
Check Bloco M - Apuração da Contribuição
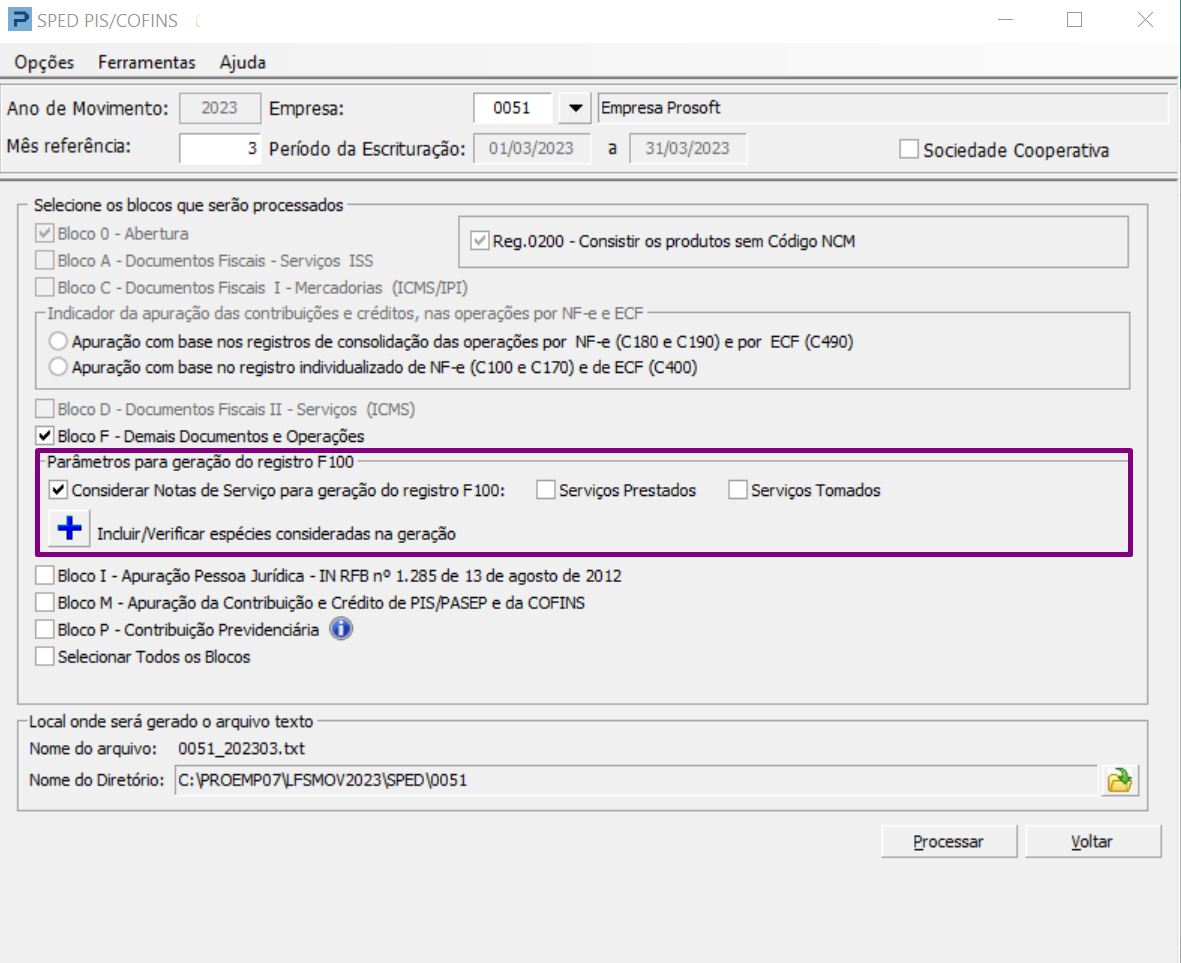click(x=44, y=602)
